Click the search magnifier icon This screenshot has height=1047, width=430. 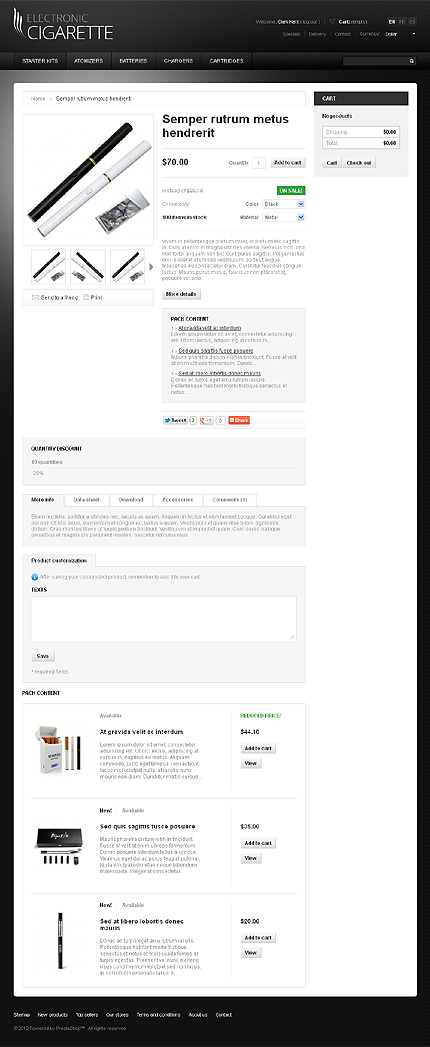coord(412,61)
